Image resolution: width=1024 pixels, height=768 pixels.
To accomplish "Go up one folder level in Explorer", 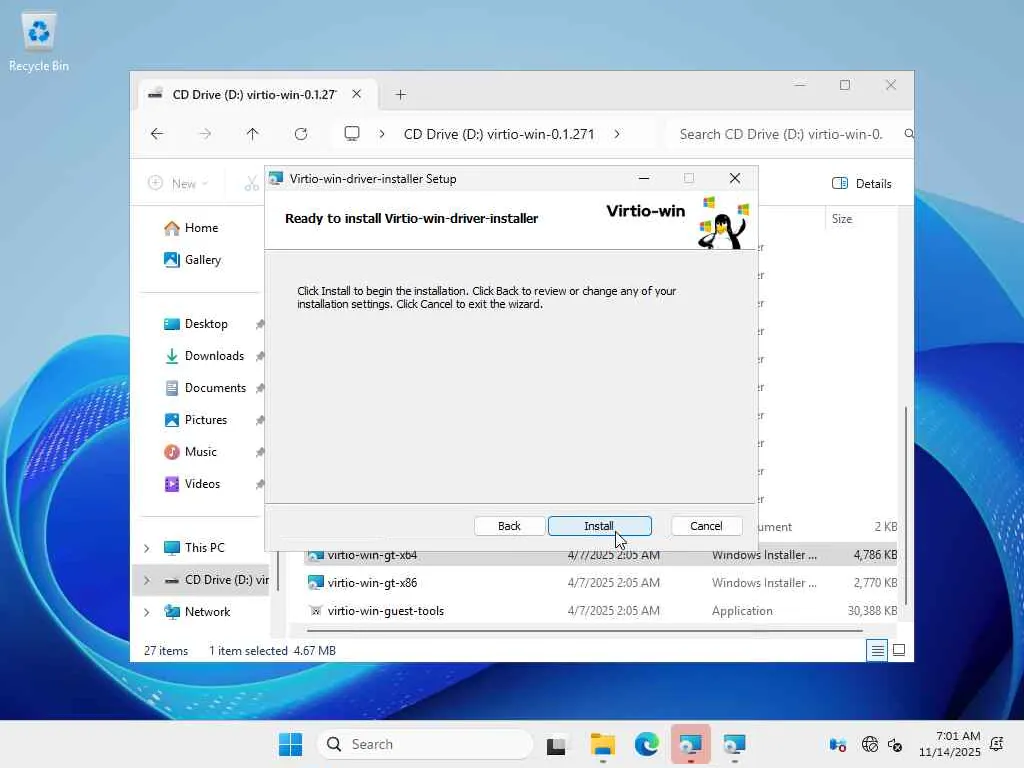I will tap(253, 134).
